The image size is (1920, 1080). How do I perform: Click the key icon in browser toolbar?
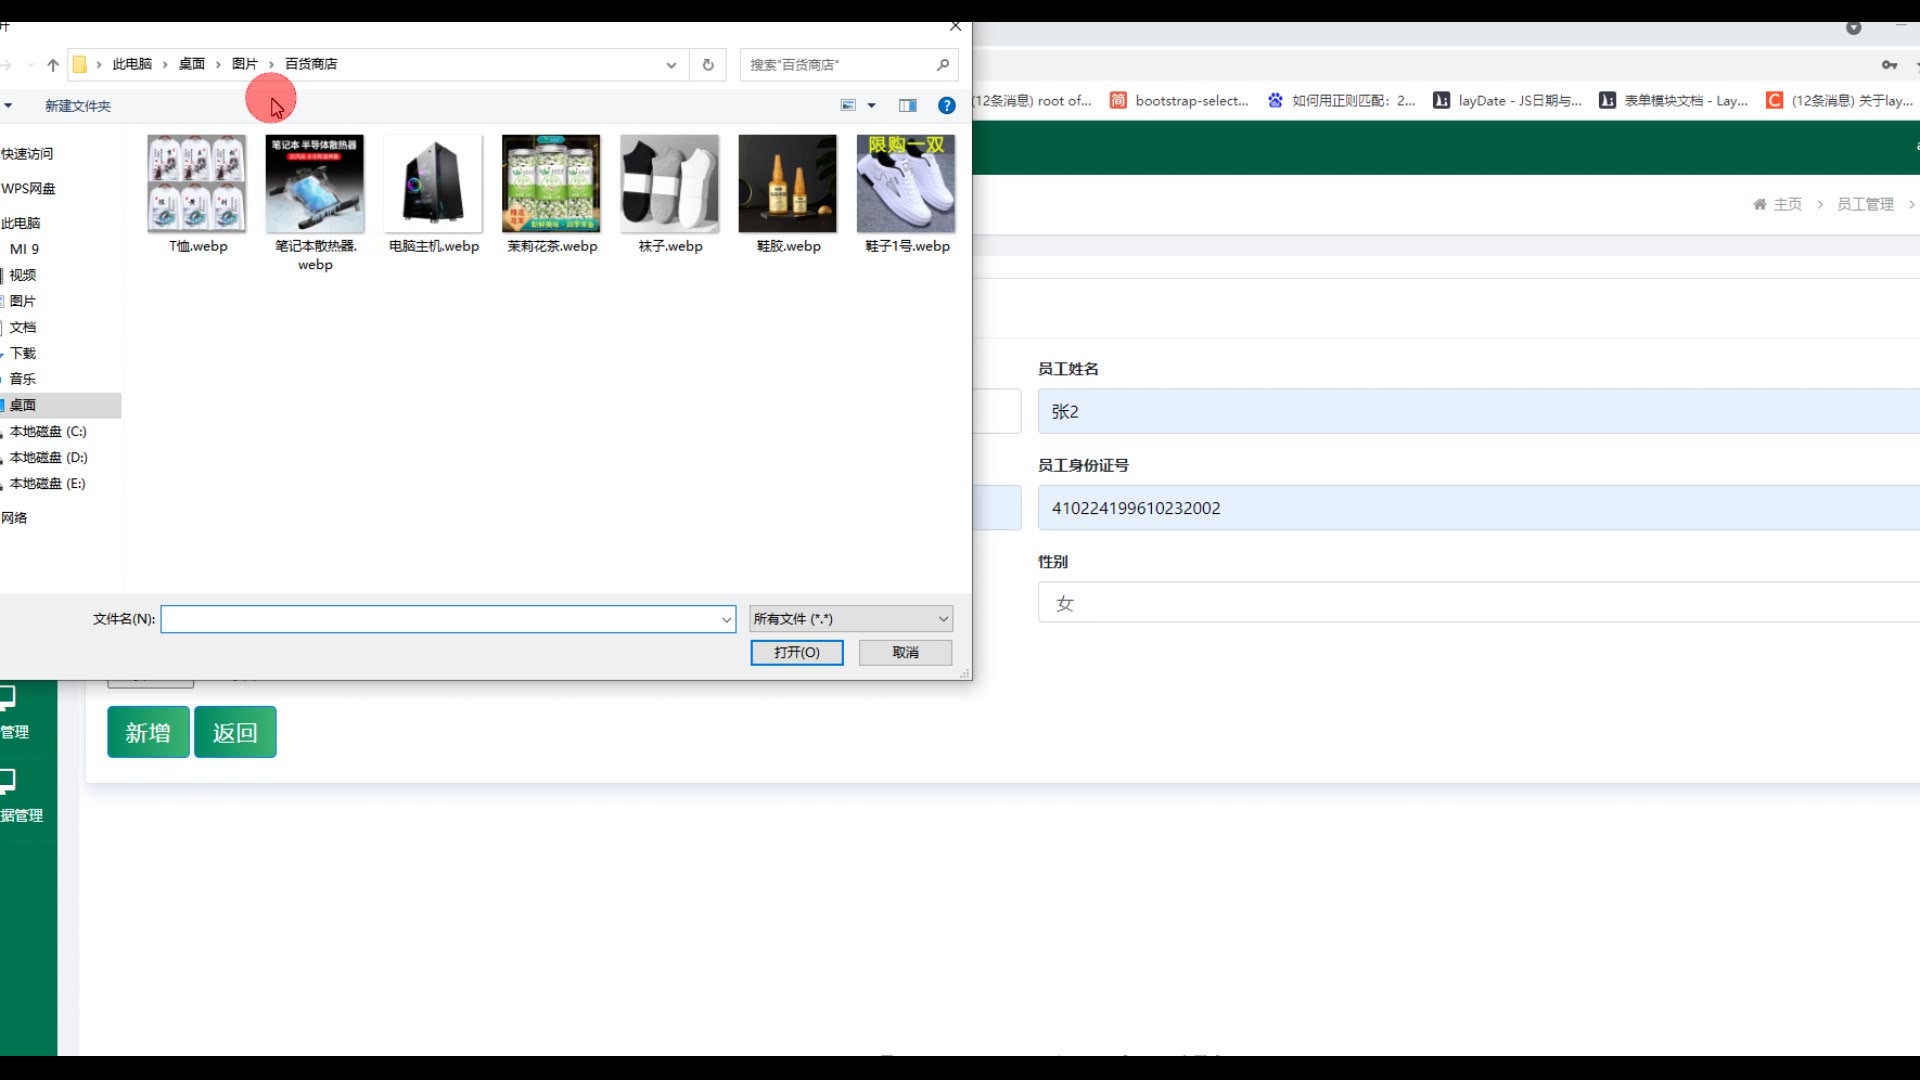[x=1889, y=65]
